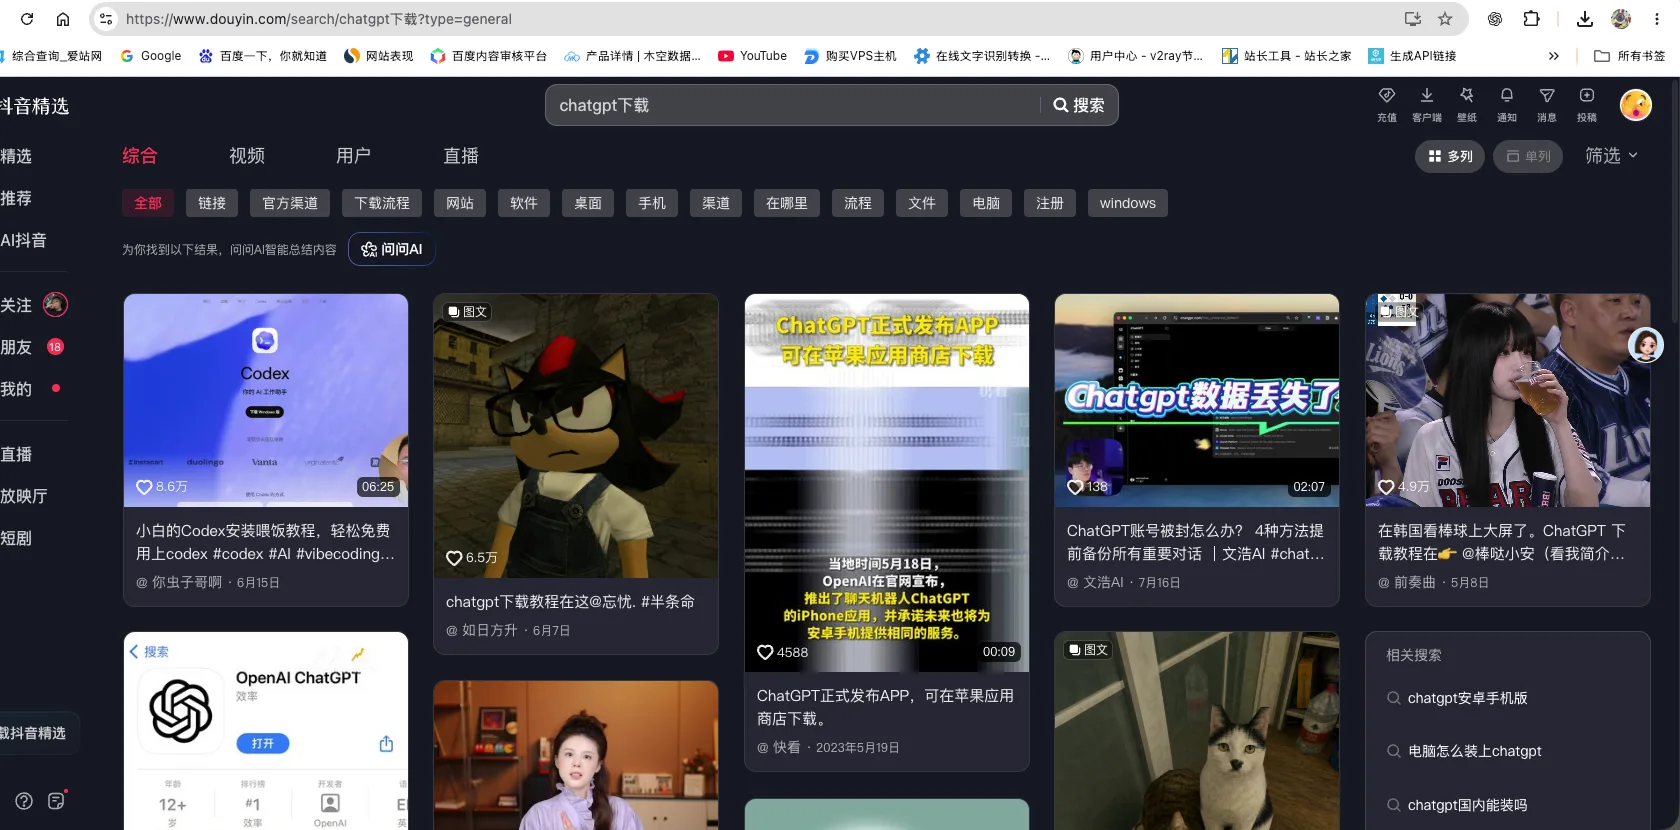Screen dimensions: 1680x830
Task: Click the 问问AI button
Action: [392, 249]
